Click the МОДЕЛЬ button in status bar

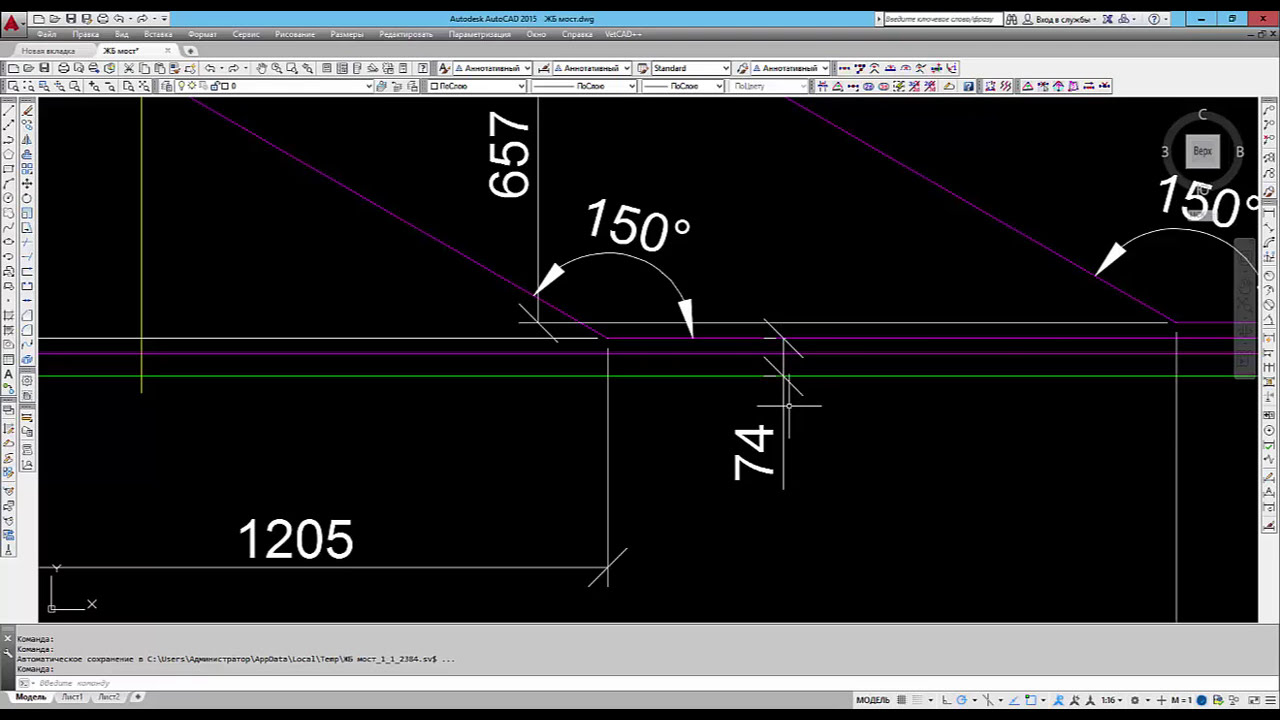873,700
